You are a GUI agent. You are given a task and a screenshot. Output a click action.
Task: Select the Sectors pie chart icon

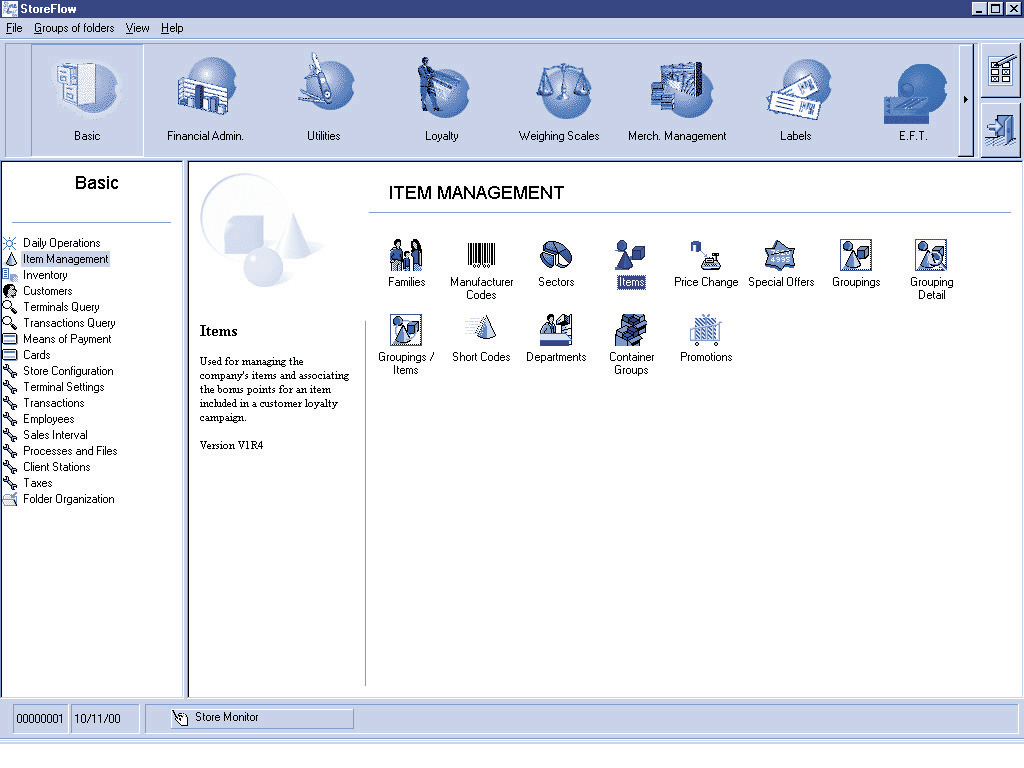click(556, 256)
